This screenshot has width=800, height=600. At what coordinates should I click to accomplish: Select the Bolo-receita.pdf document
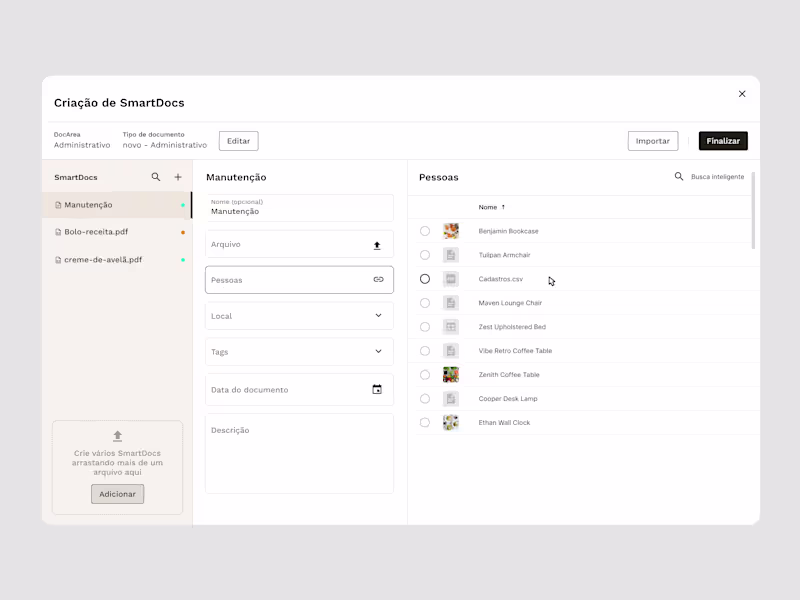[100, 232]
